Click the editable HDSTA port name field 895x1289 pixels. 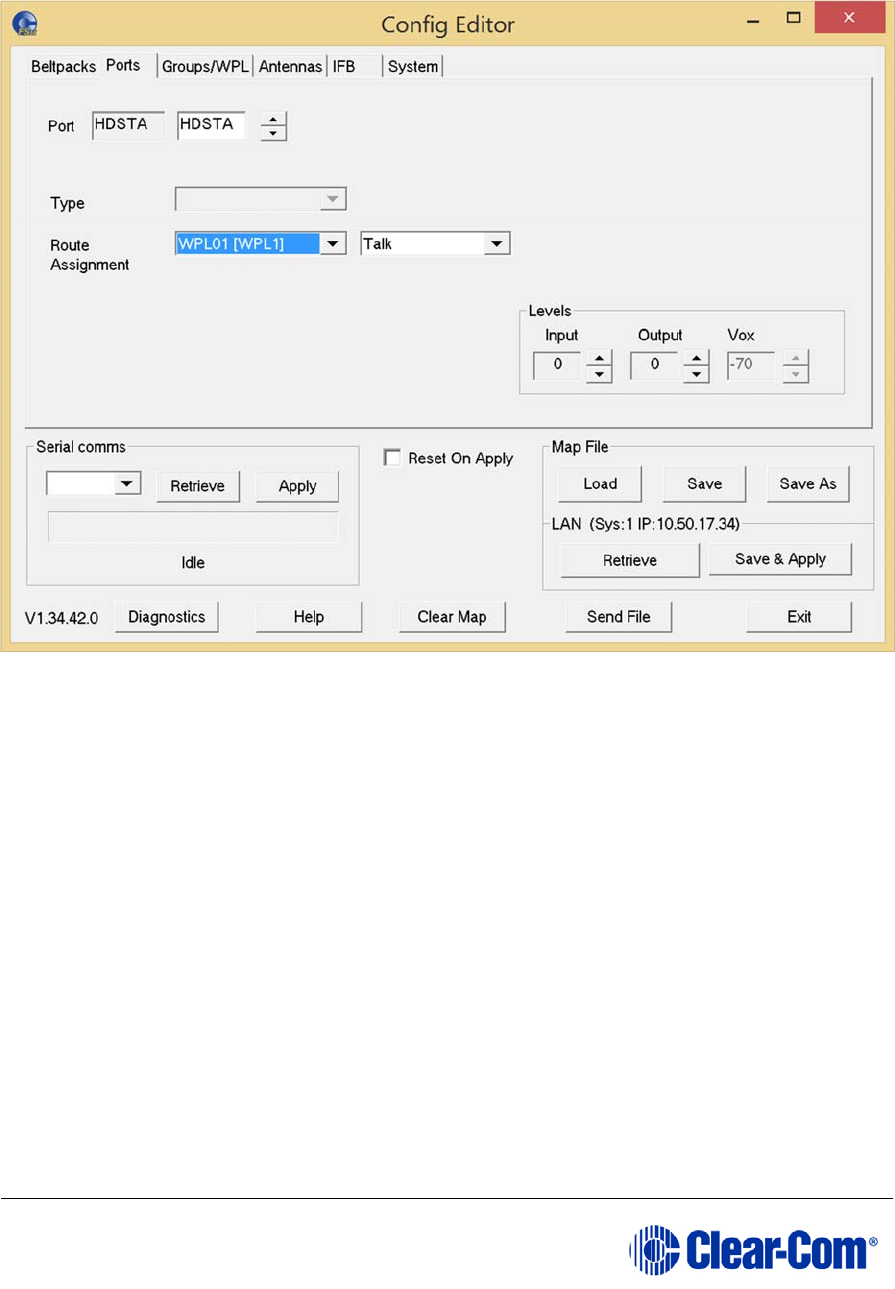pos(211,125)
